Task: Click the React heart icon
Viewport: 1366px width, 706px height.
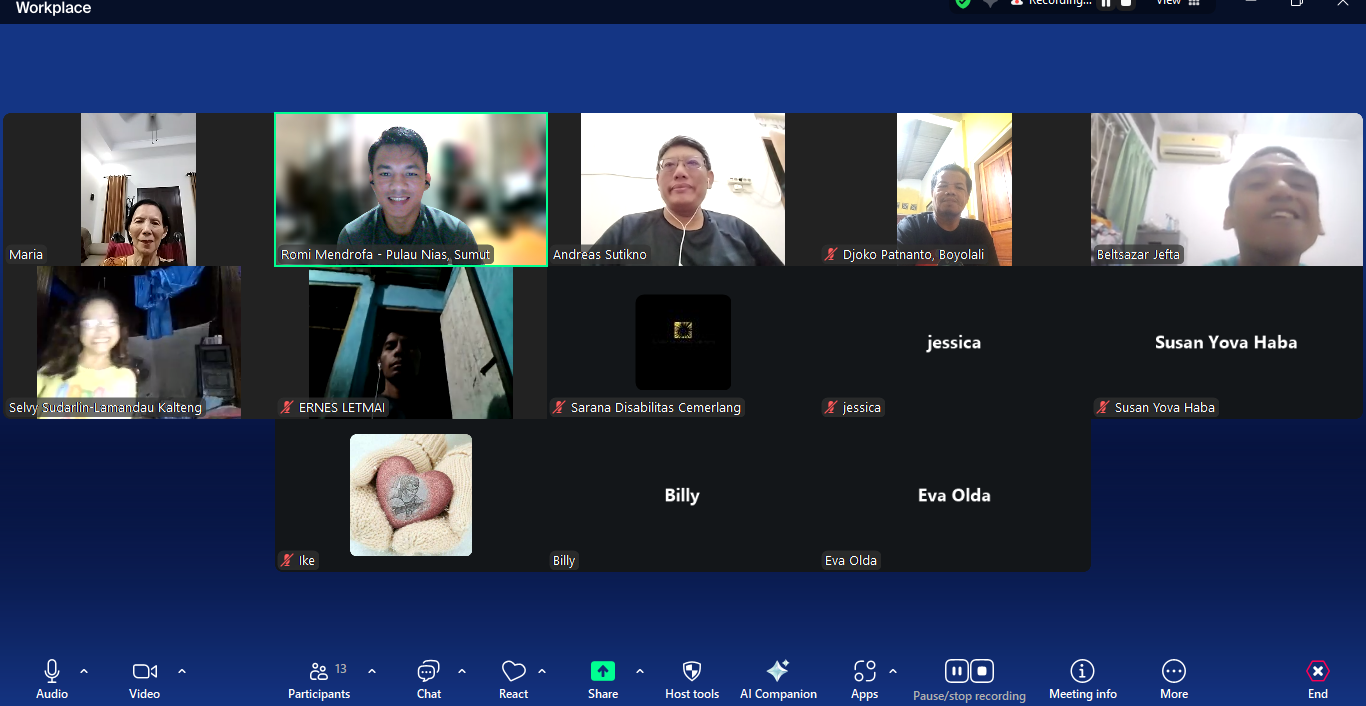Action: (514, 671)
